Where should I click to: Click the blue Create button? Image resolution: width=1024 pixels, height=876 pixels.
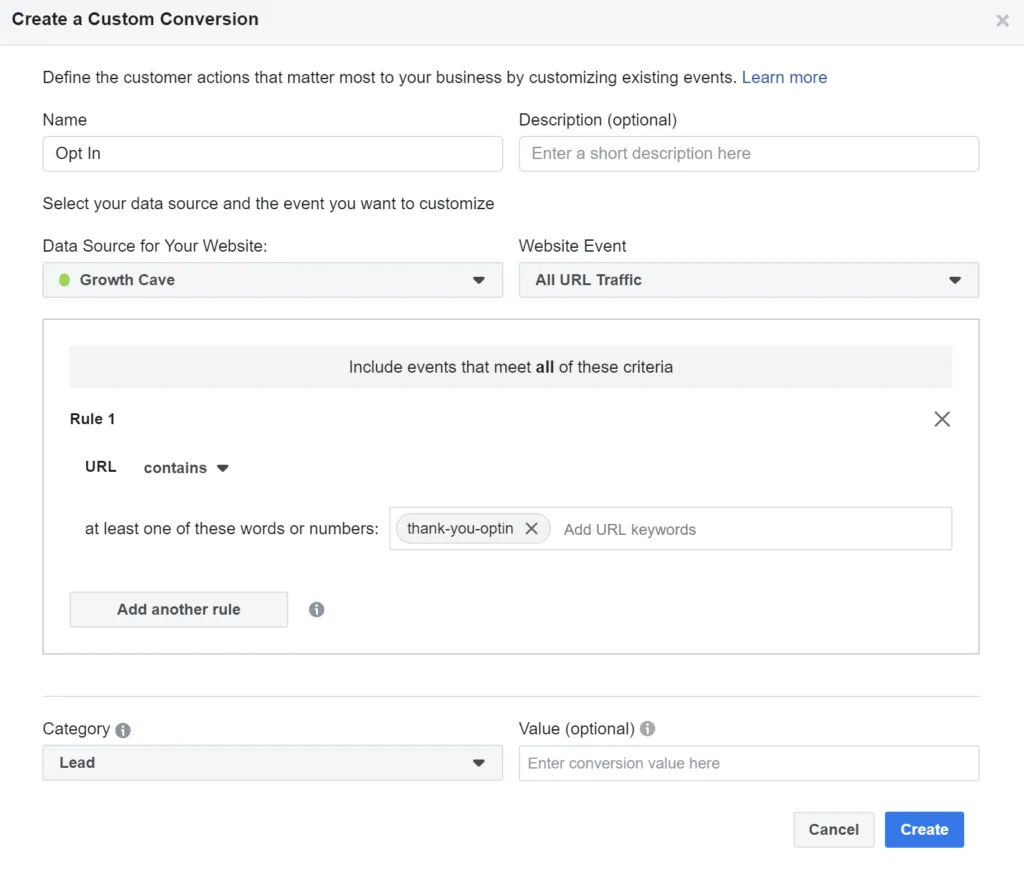[x=924, y=830]
